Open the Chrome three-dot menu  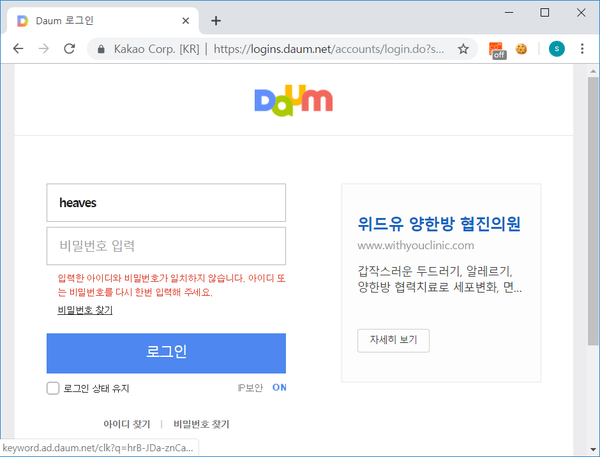(582, 49)
